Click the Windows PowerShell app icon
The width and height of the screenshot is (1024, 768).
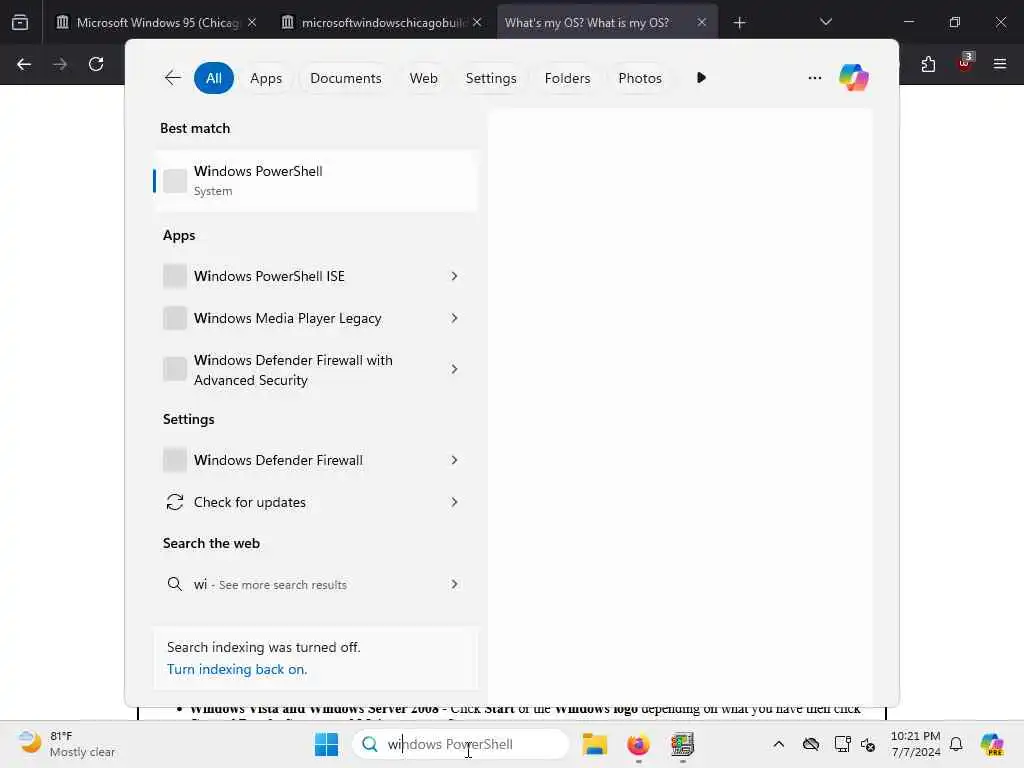click(175, 181)
